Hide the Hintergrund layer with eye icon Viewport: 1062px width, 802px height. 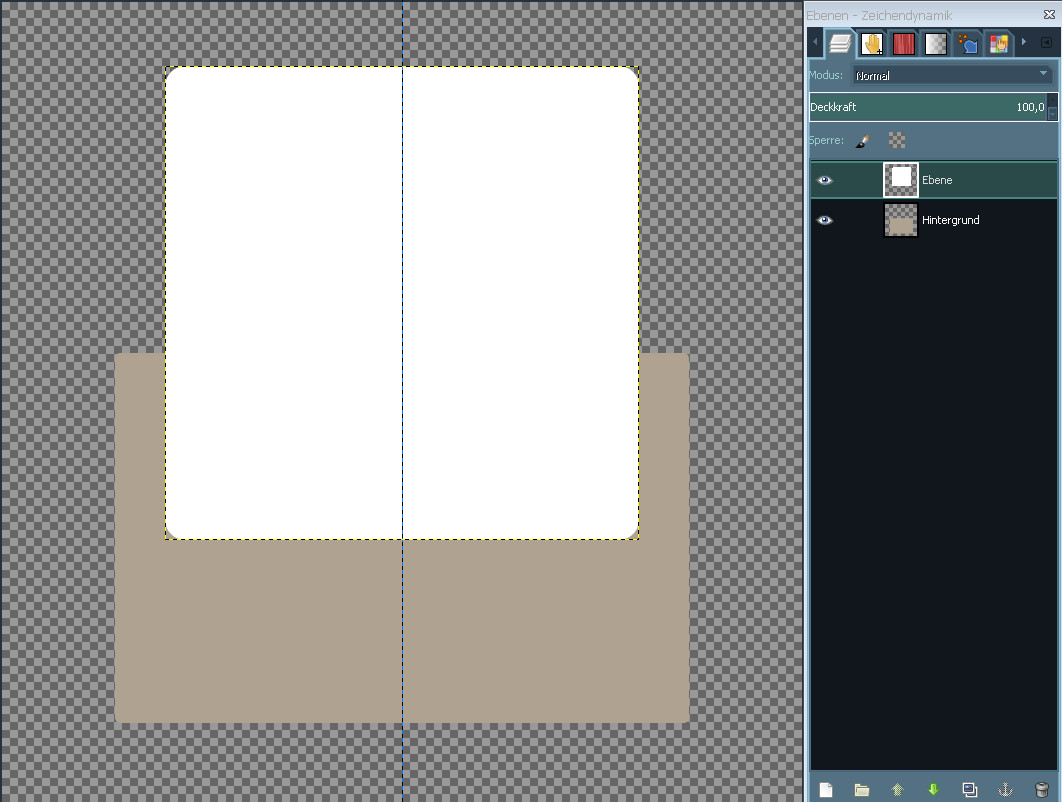coord(825,221)
